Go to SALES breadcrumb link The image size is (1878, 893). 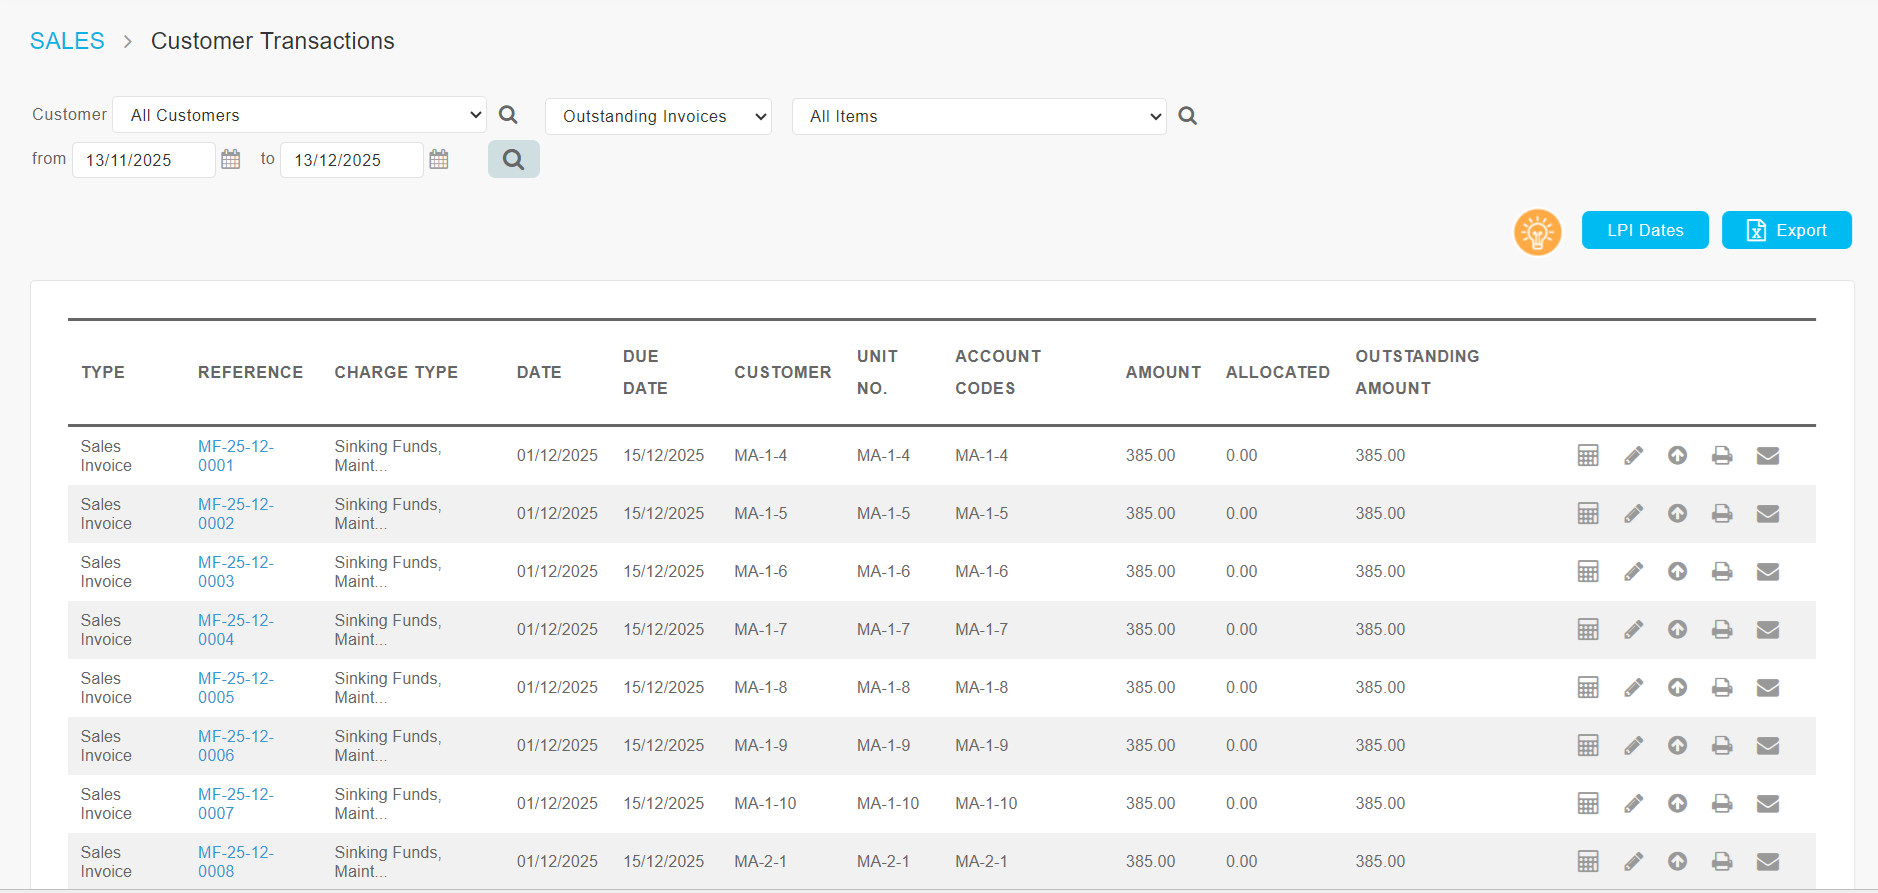pyautogui.click(x=67, y=41)
